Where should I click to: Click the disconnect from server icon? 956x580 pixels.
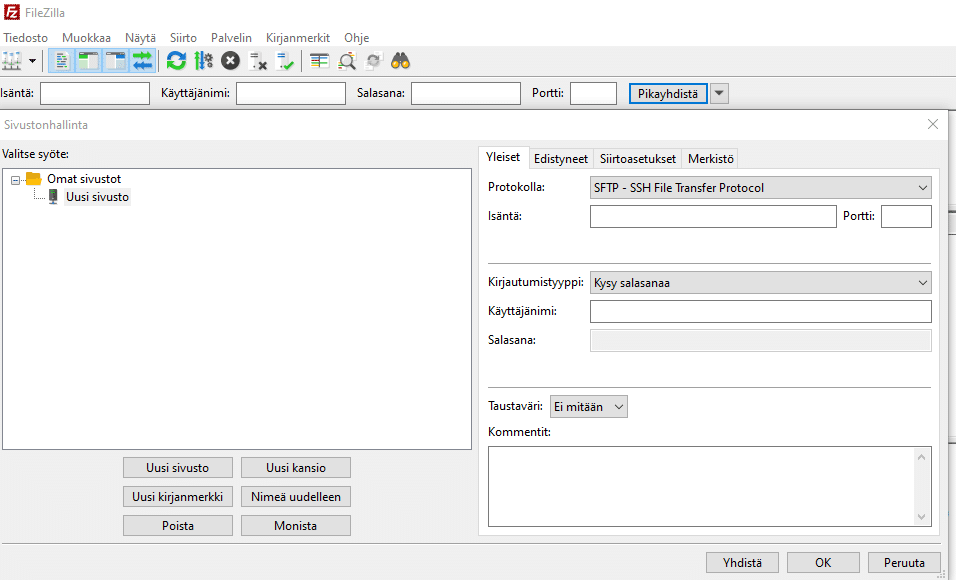[x=258, y=61]
